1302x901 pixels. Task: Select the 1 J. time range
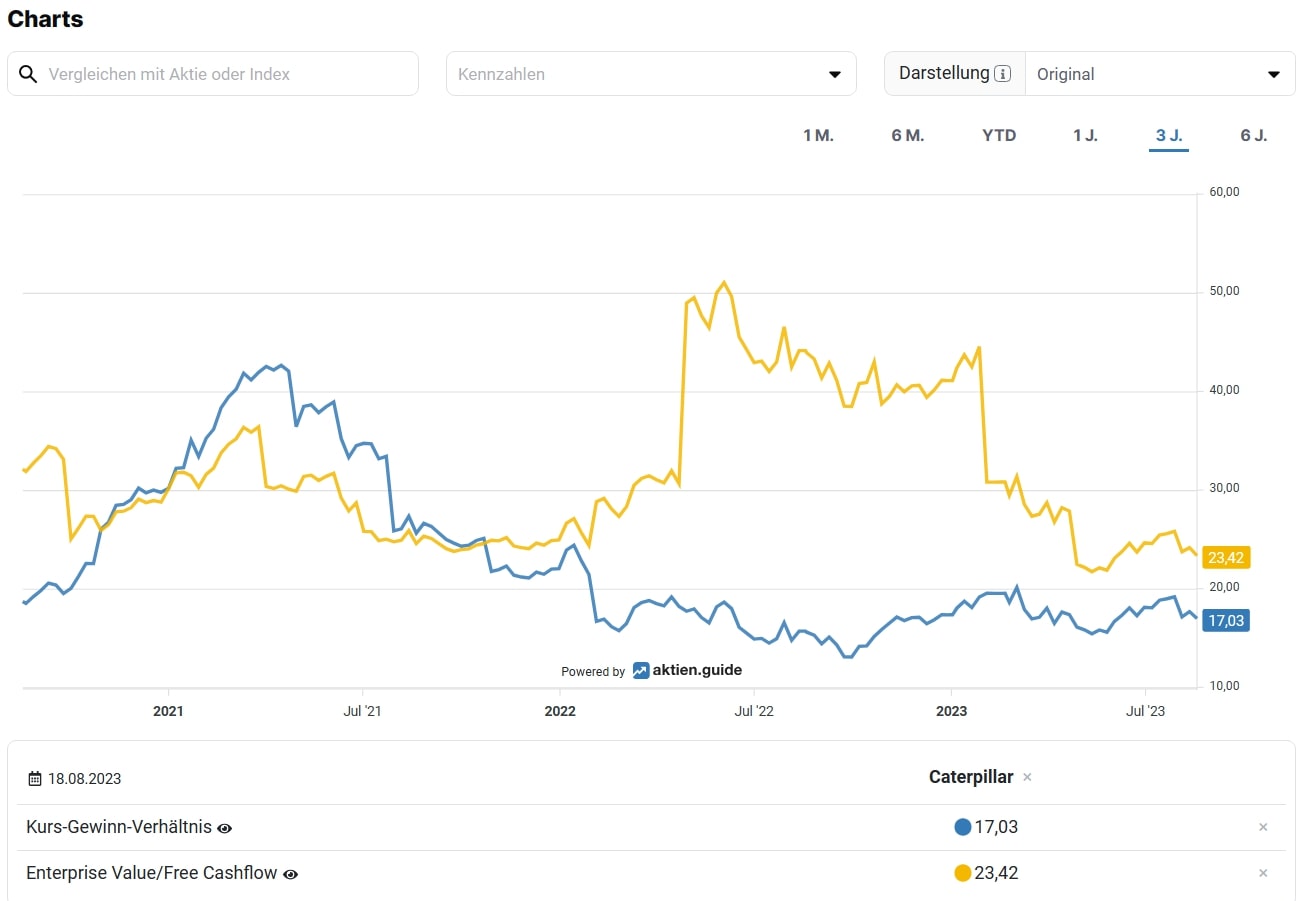pos(1085,135)
